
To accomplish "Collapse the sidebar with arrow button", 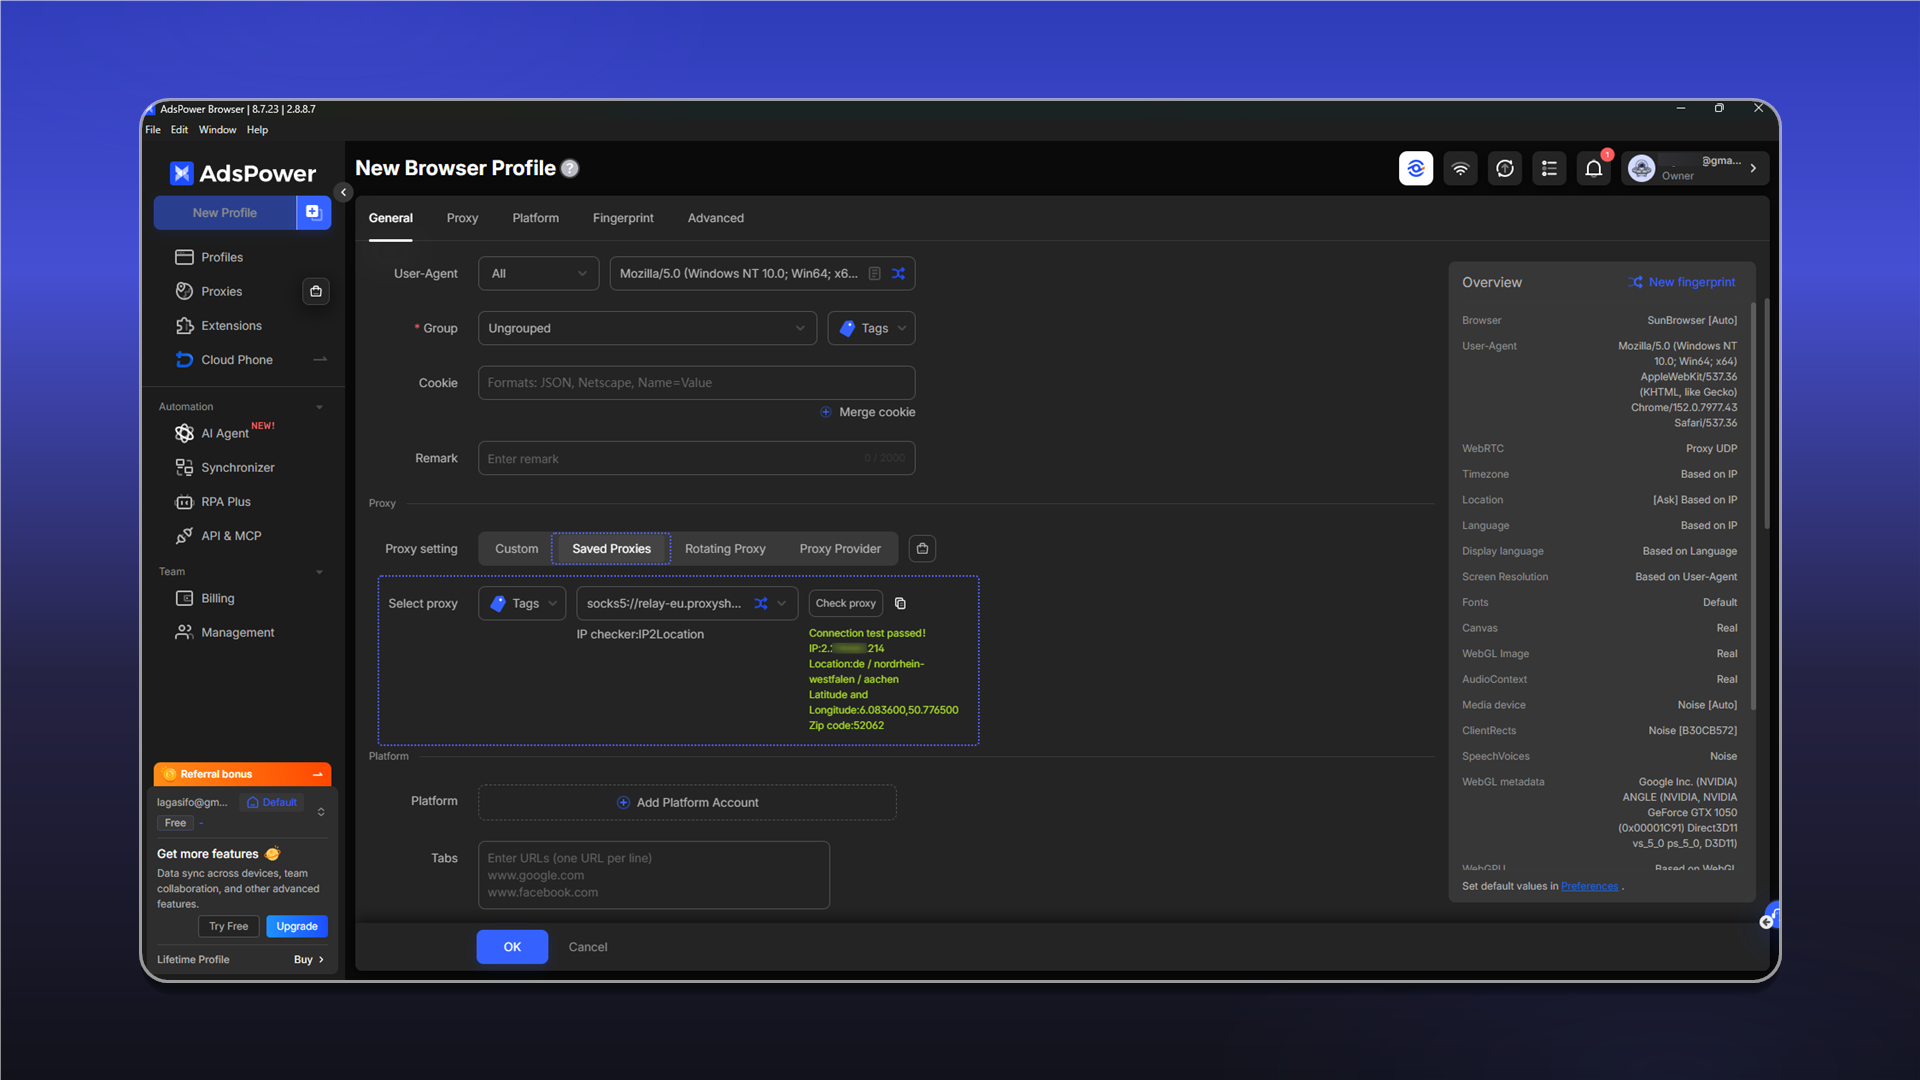I will (x=343, y=192).
